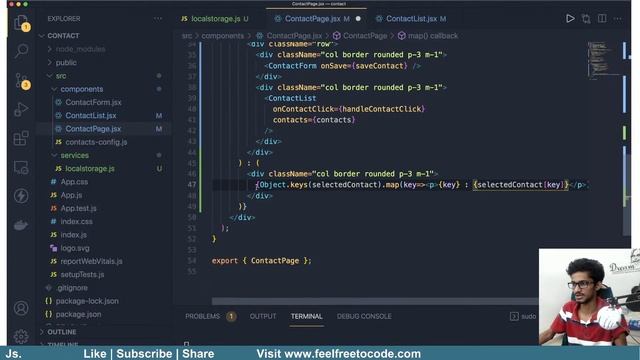Viewport: 640px width, 360px height.
Task: Click selectedContact[key] expression on line 47
Action: click(521, 185)
